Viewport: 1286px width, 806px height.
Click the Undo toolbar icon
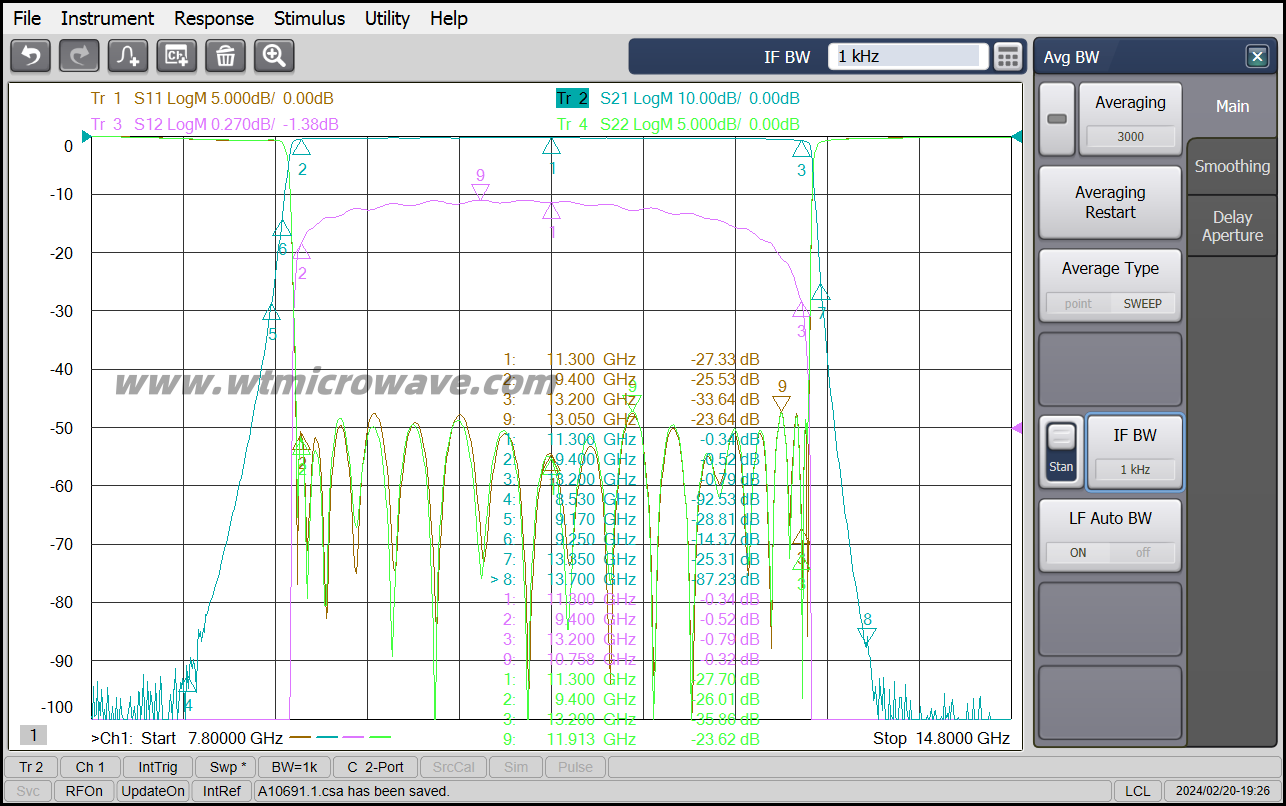click(30, 56)
